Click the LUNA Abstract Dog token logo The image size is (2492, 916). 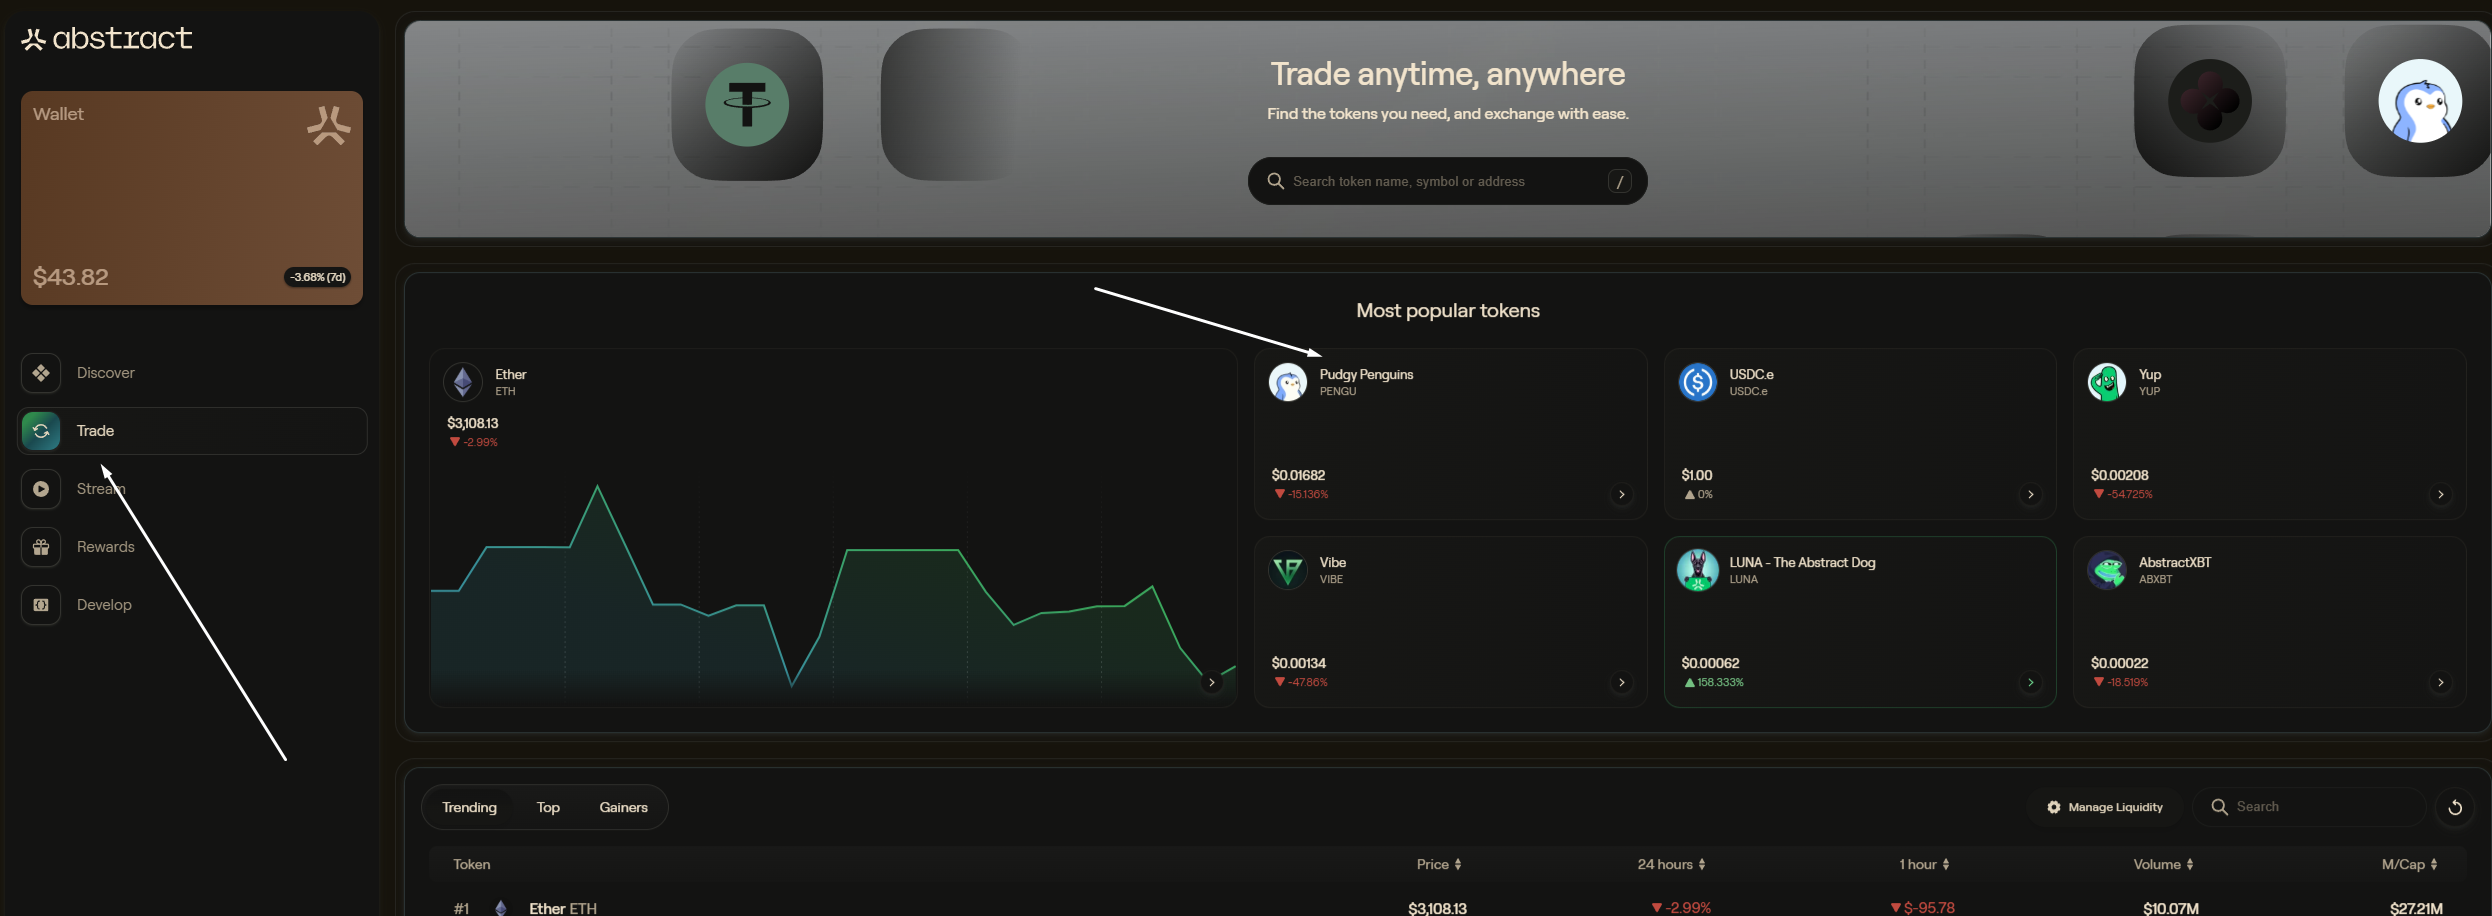pos(1698,570)
